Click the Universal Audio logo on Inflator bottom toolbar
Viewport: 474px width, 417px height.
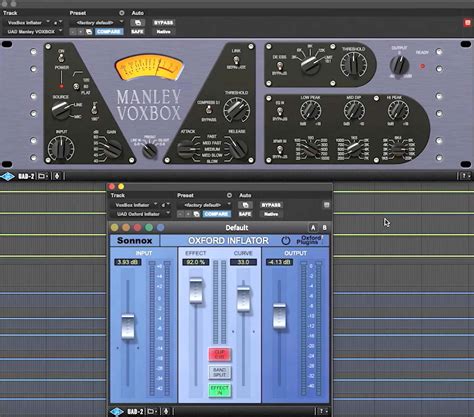pyautogui.click(x=117, y=412)
